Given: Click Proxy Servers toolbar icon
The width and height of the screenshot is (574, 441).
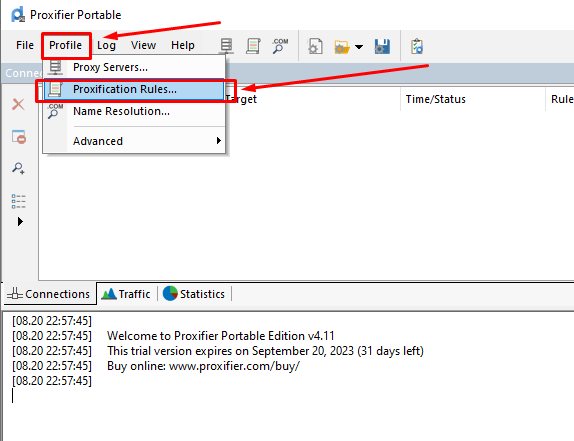Looking at the screenshot, I should coord(227,46).
